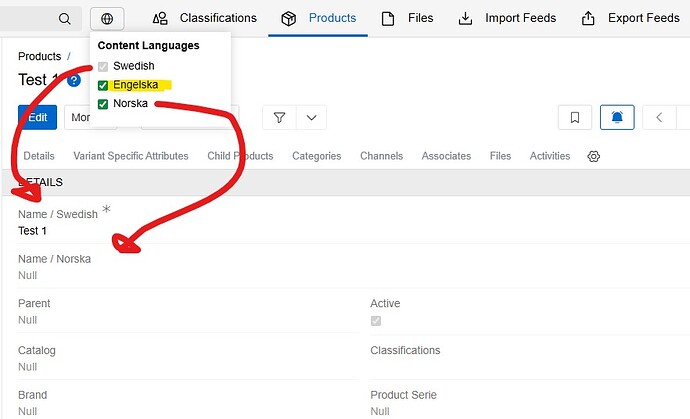Go to previous record with left chevron
The height and width of the screenshot is (419, 690).
(x=659, y=118)
